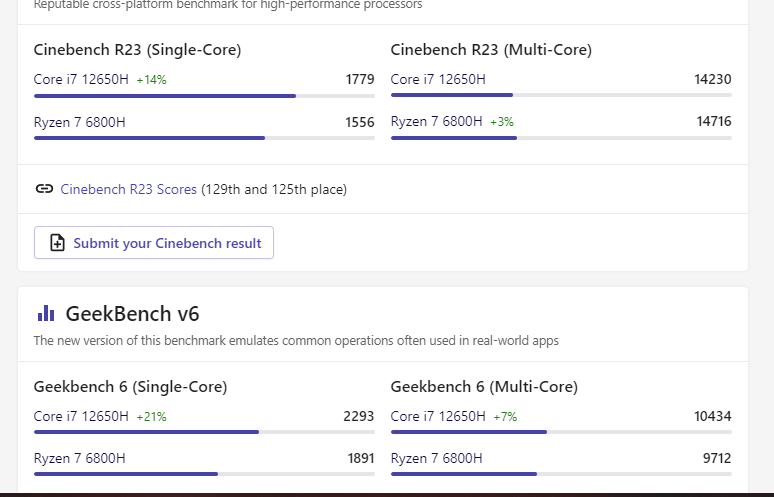Click Core i7 12650H under Cinebench R23 Multi-Core
774x497 pixels.
coord(438,80)
